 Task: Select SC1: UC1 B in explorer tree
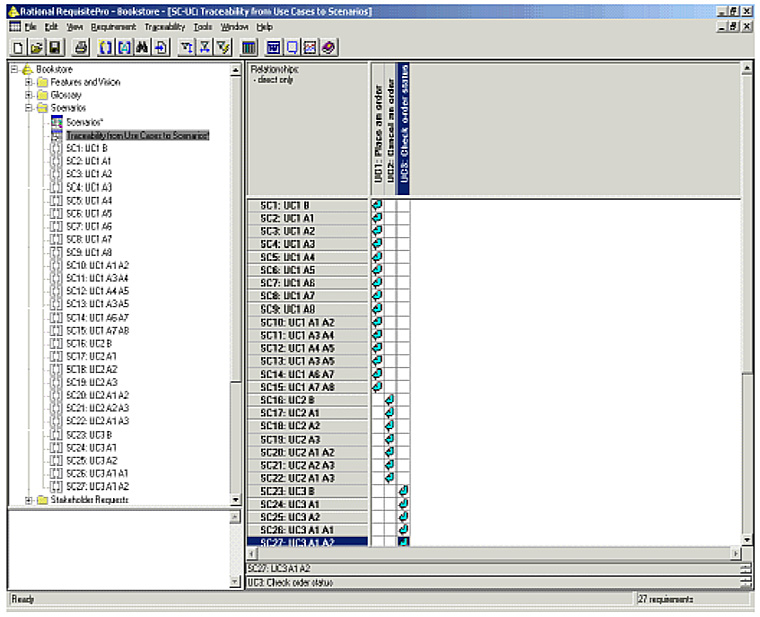pyautogui.click(x=87, y=148)
